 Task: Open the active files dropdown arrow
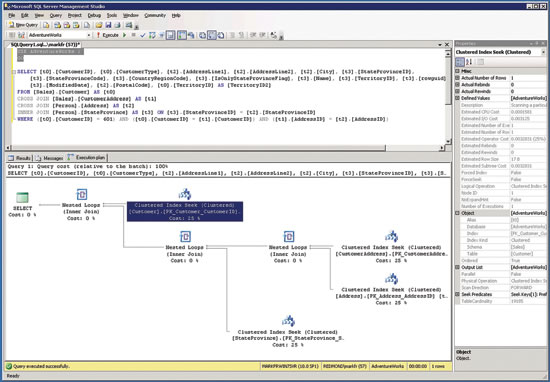click(x=440, y=45)
